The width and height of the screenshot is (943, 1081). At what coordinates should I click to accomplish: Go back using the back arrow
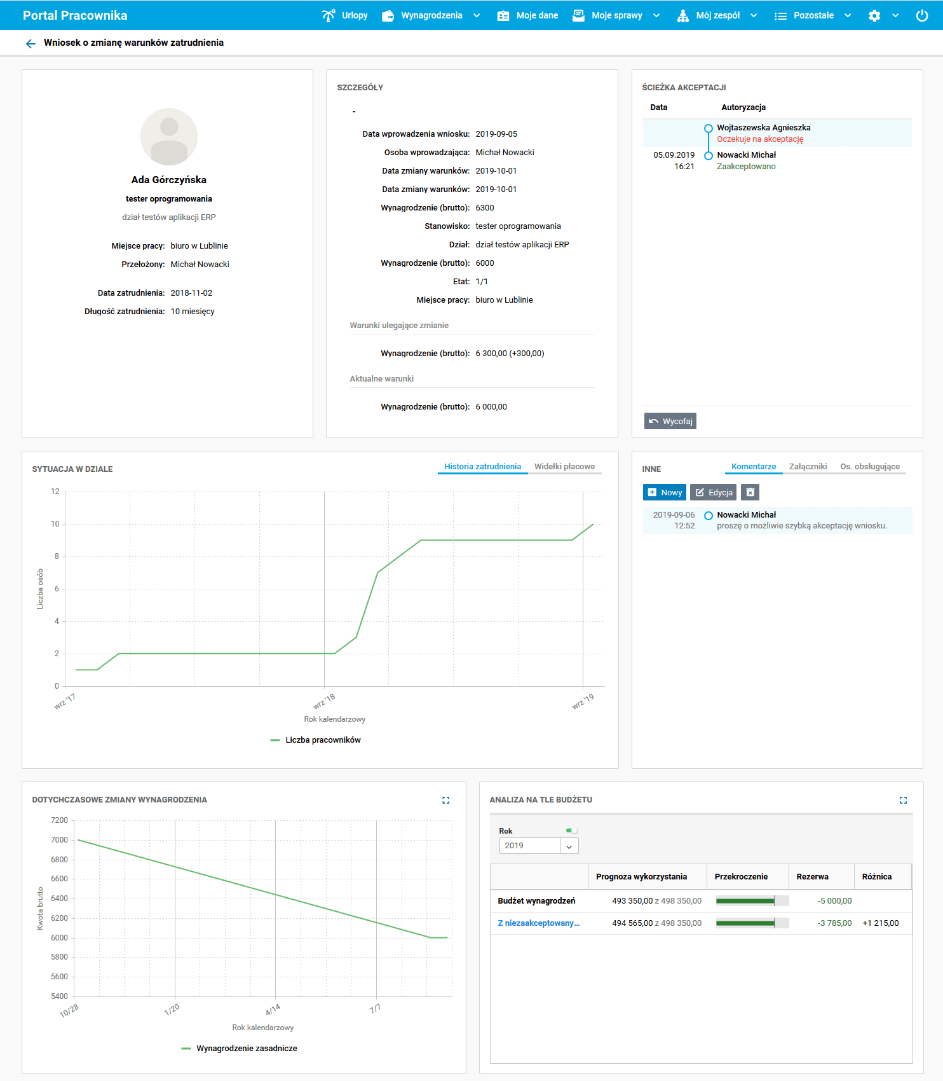[30, 43]
